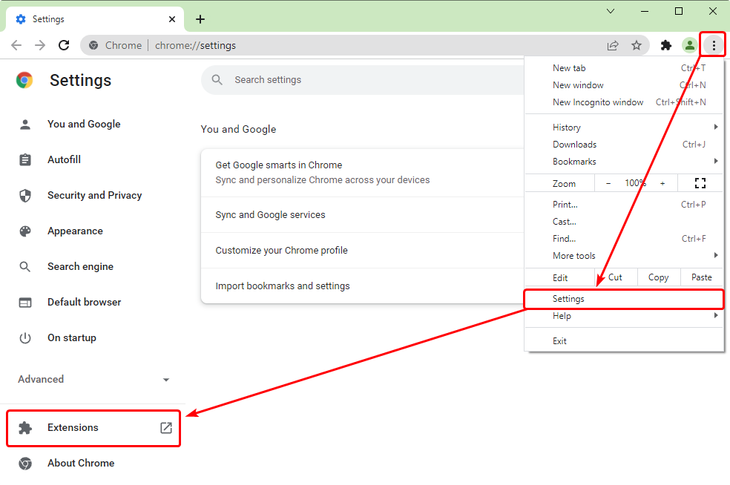730x485 pixels.
Task: Choose New Incognito window from menu
Action: (x=598, y=102)
